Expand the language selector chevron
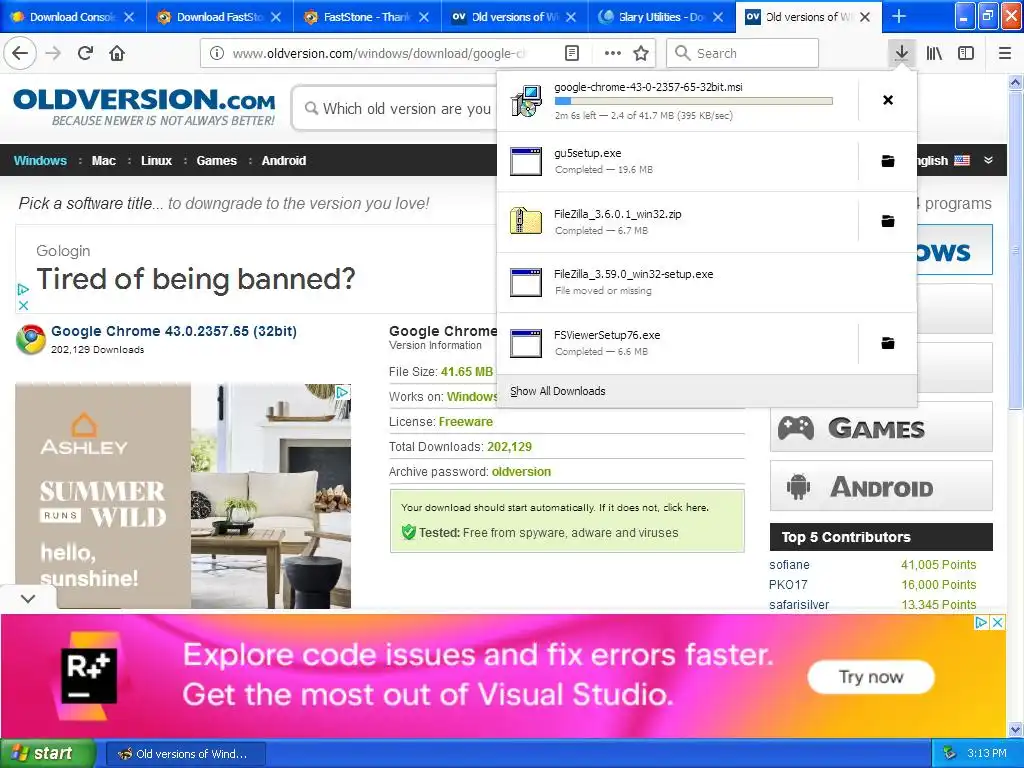Screen dimensions: 1024x768 988,160
